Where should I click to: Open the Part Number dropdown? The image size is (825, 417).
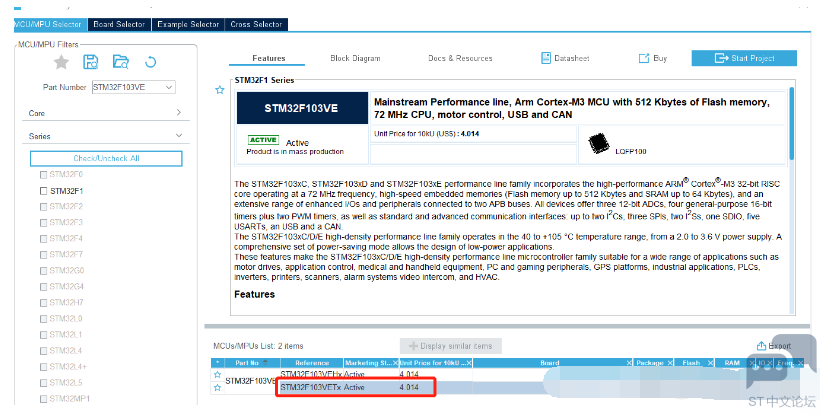(169, 87)
